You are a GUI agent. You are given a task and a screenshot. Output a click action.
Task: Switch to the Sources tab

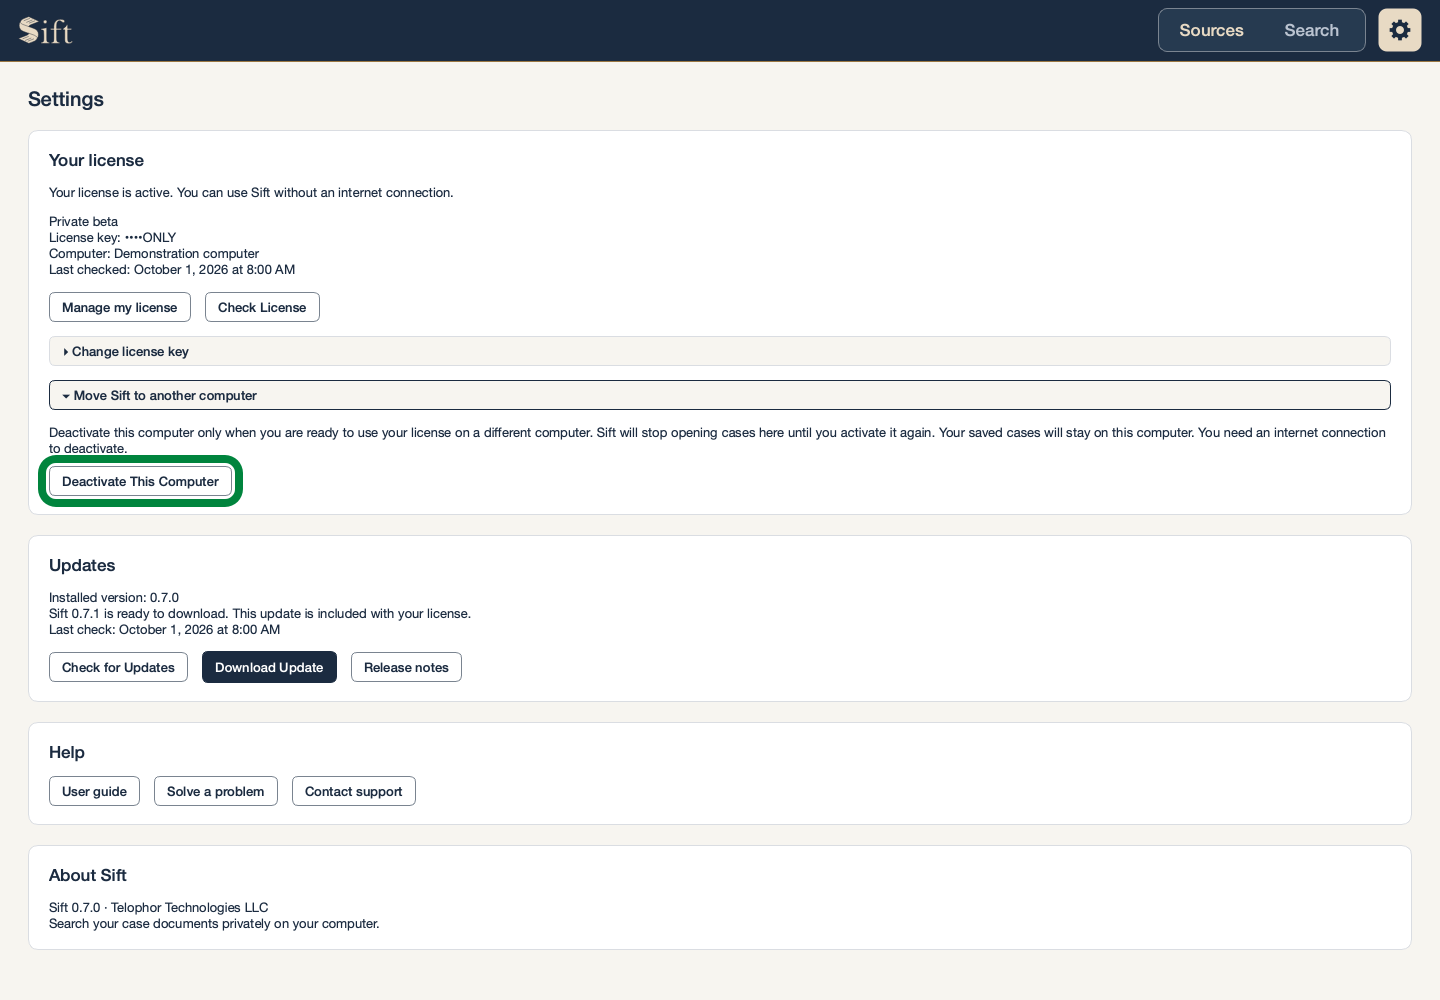coord(1211,30)
